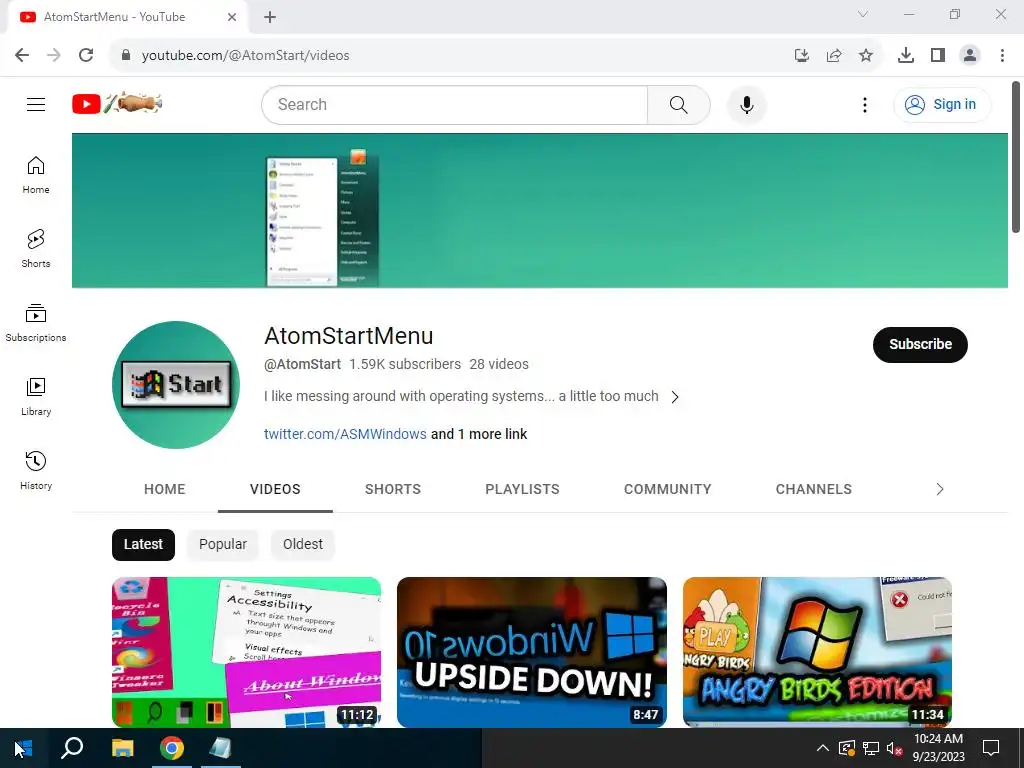Open History in sidebar
Screen dimensions: 1024x768
[x=36, y=470]
